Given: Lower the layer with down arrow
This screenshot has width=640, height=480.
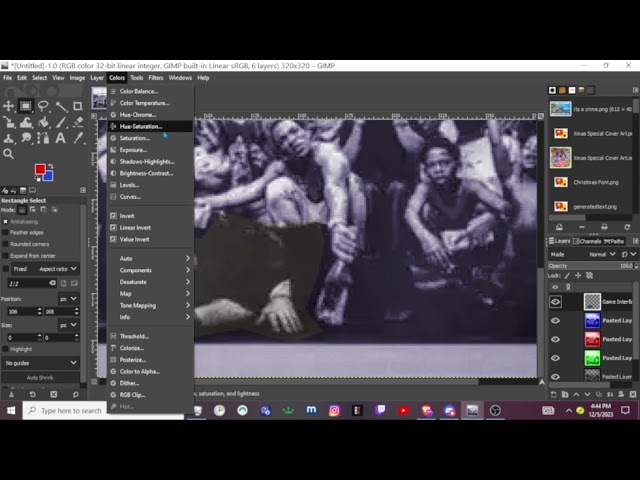Looking at the screenshot, I should click(x=587, y=394).
